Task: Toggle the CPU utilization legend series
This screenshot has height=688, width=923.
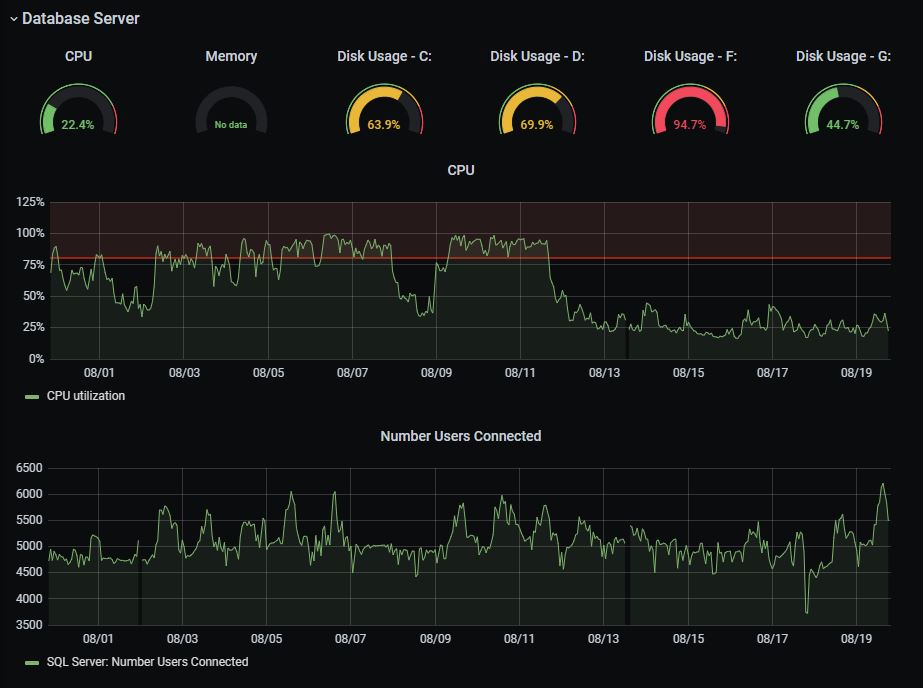Action: pos(86,396)
